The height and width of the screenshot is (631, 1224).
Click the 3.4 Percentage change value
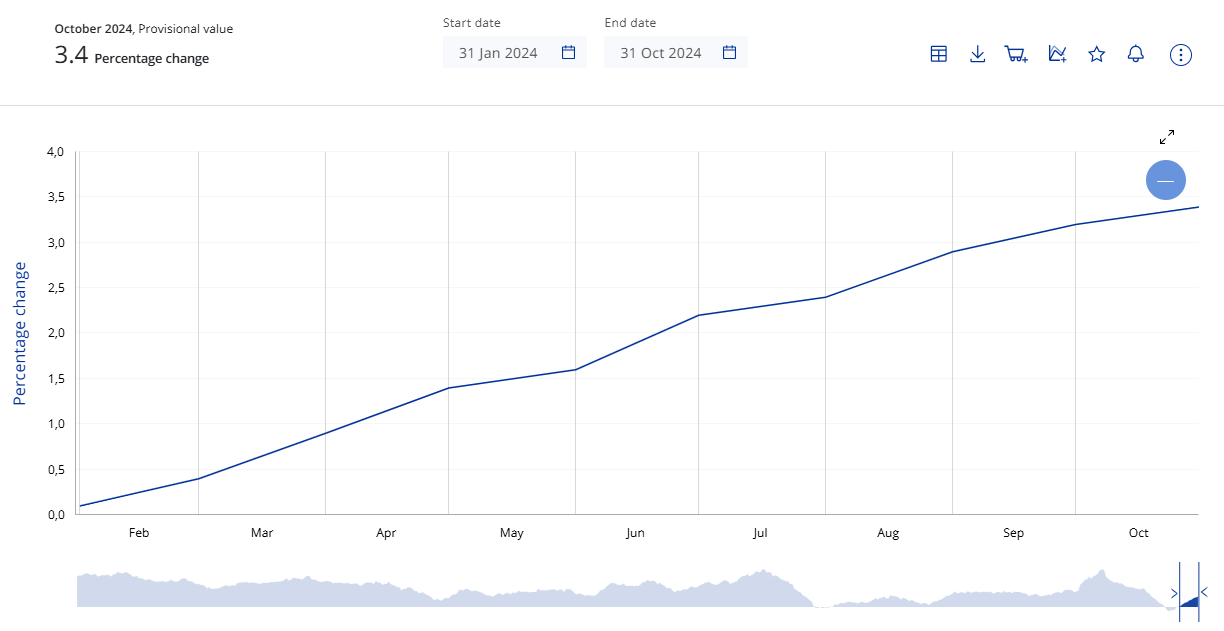(x=132, y=56)
